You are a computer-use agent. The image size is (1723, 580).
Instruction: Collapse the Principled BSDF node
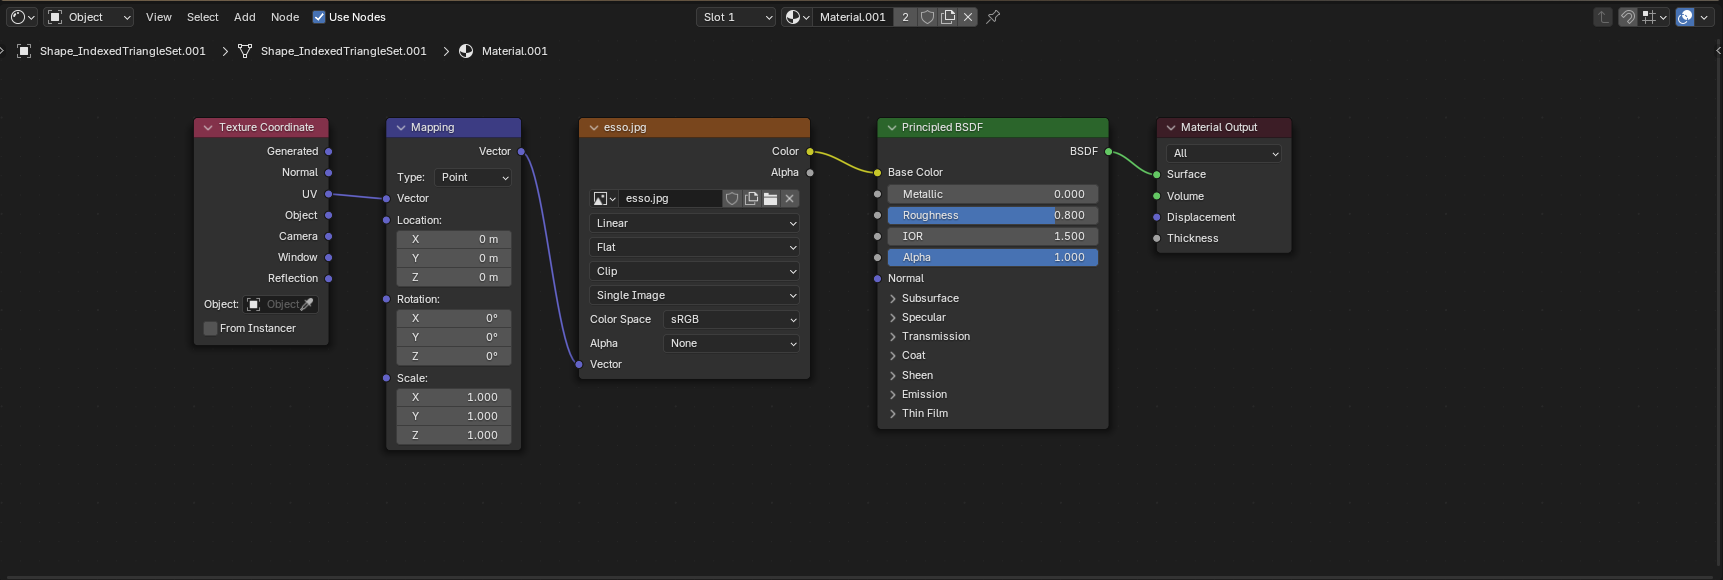click(x=892, y=128)
